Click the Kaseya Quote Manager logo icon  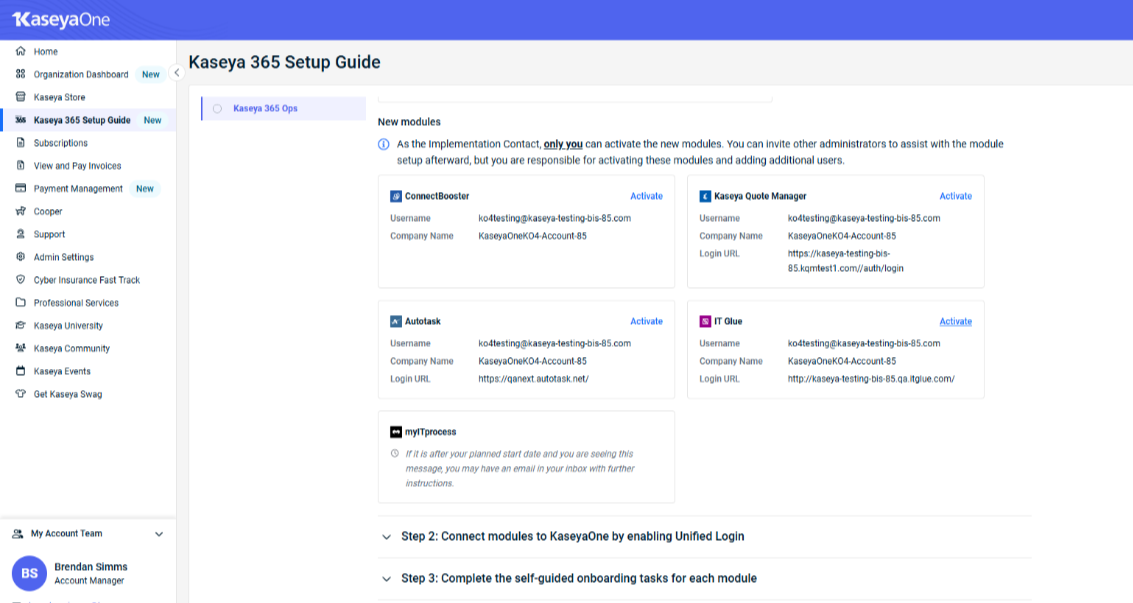[x=705, y=196]
